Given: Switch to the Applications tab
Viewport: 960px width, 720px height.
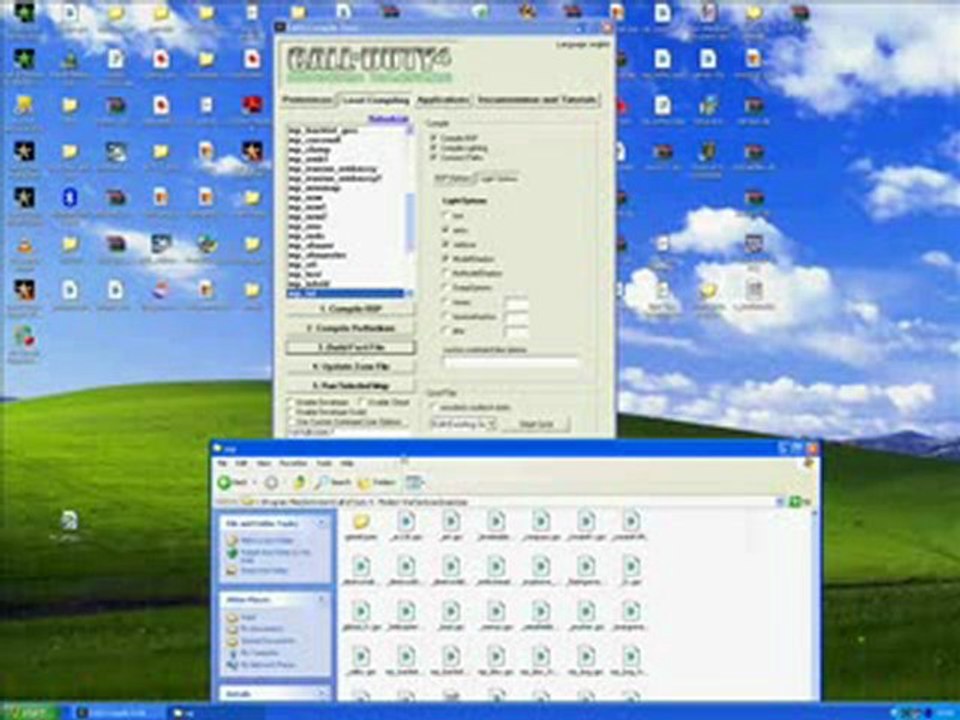Looking at the screenshot, I should [443, 100].
